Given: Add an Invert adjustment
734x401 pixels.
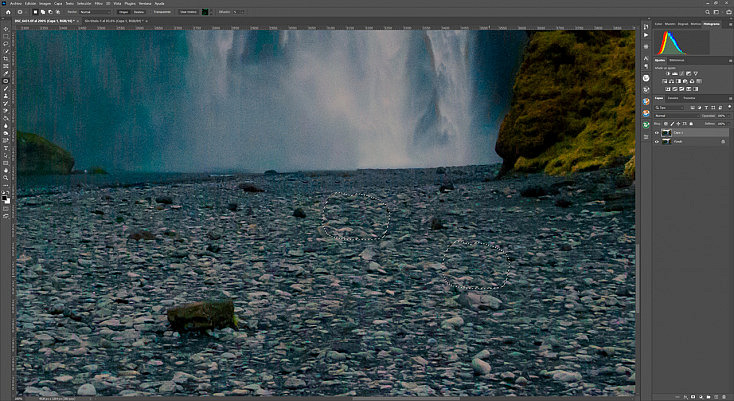Looking at the screenshot, I should click(668, 89).
